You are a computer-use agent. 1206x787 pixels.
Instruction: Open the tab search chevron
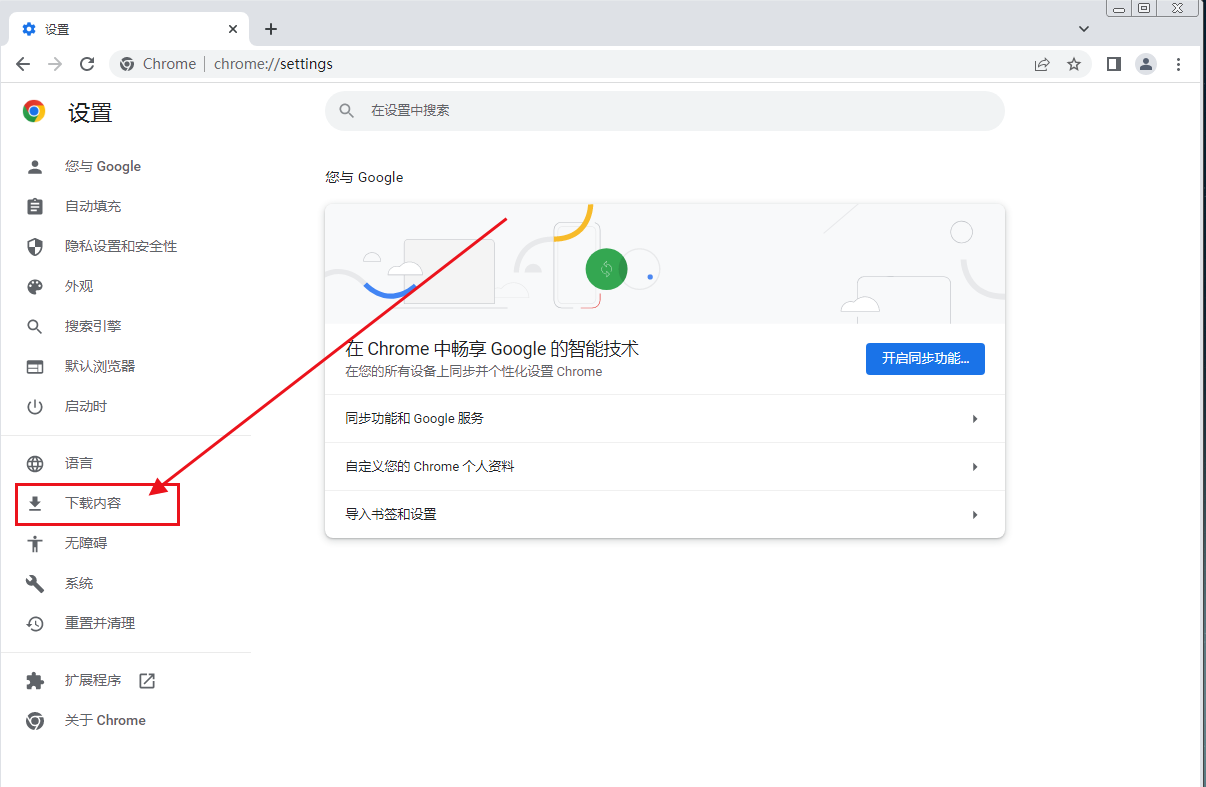[1084, 29]
